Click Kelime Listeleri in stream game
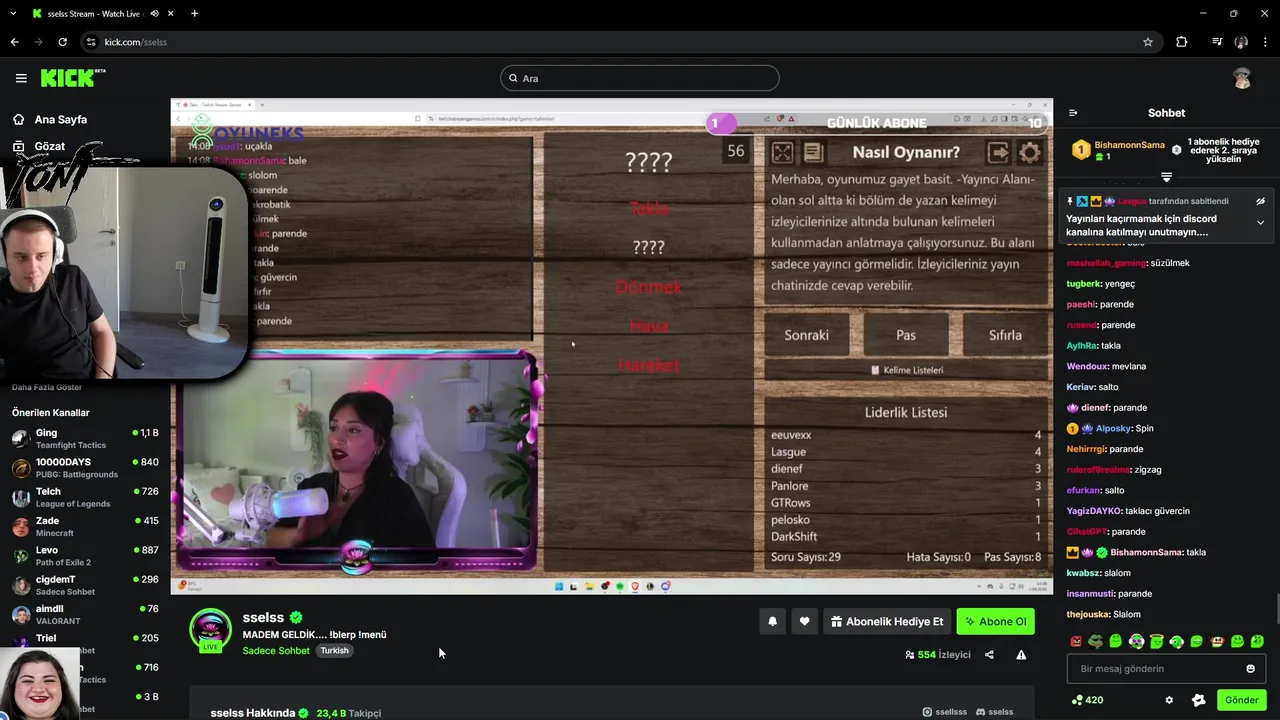The height and width of the screenshot is (720, 1280). (906, 370)
